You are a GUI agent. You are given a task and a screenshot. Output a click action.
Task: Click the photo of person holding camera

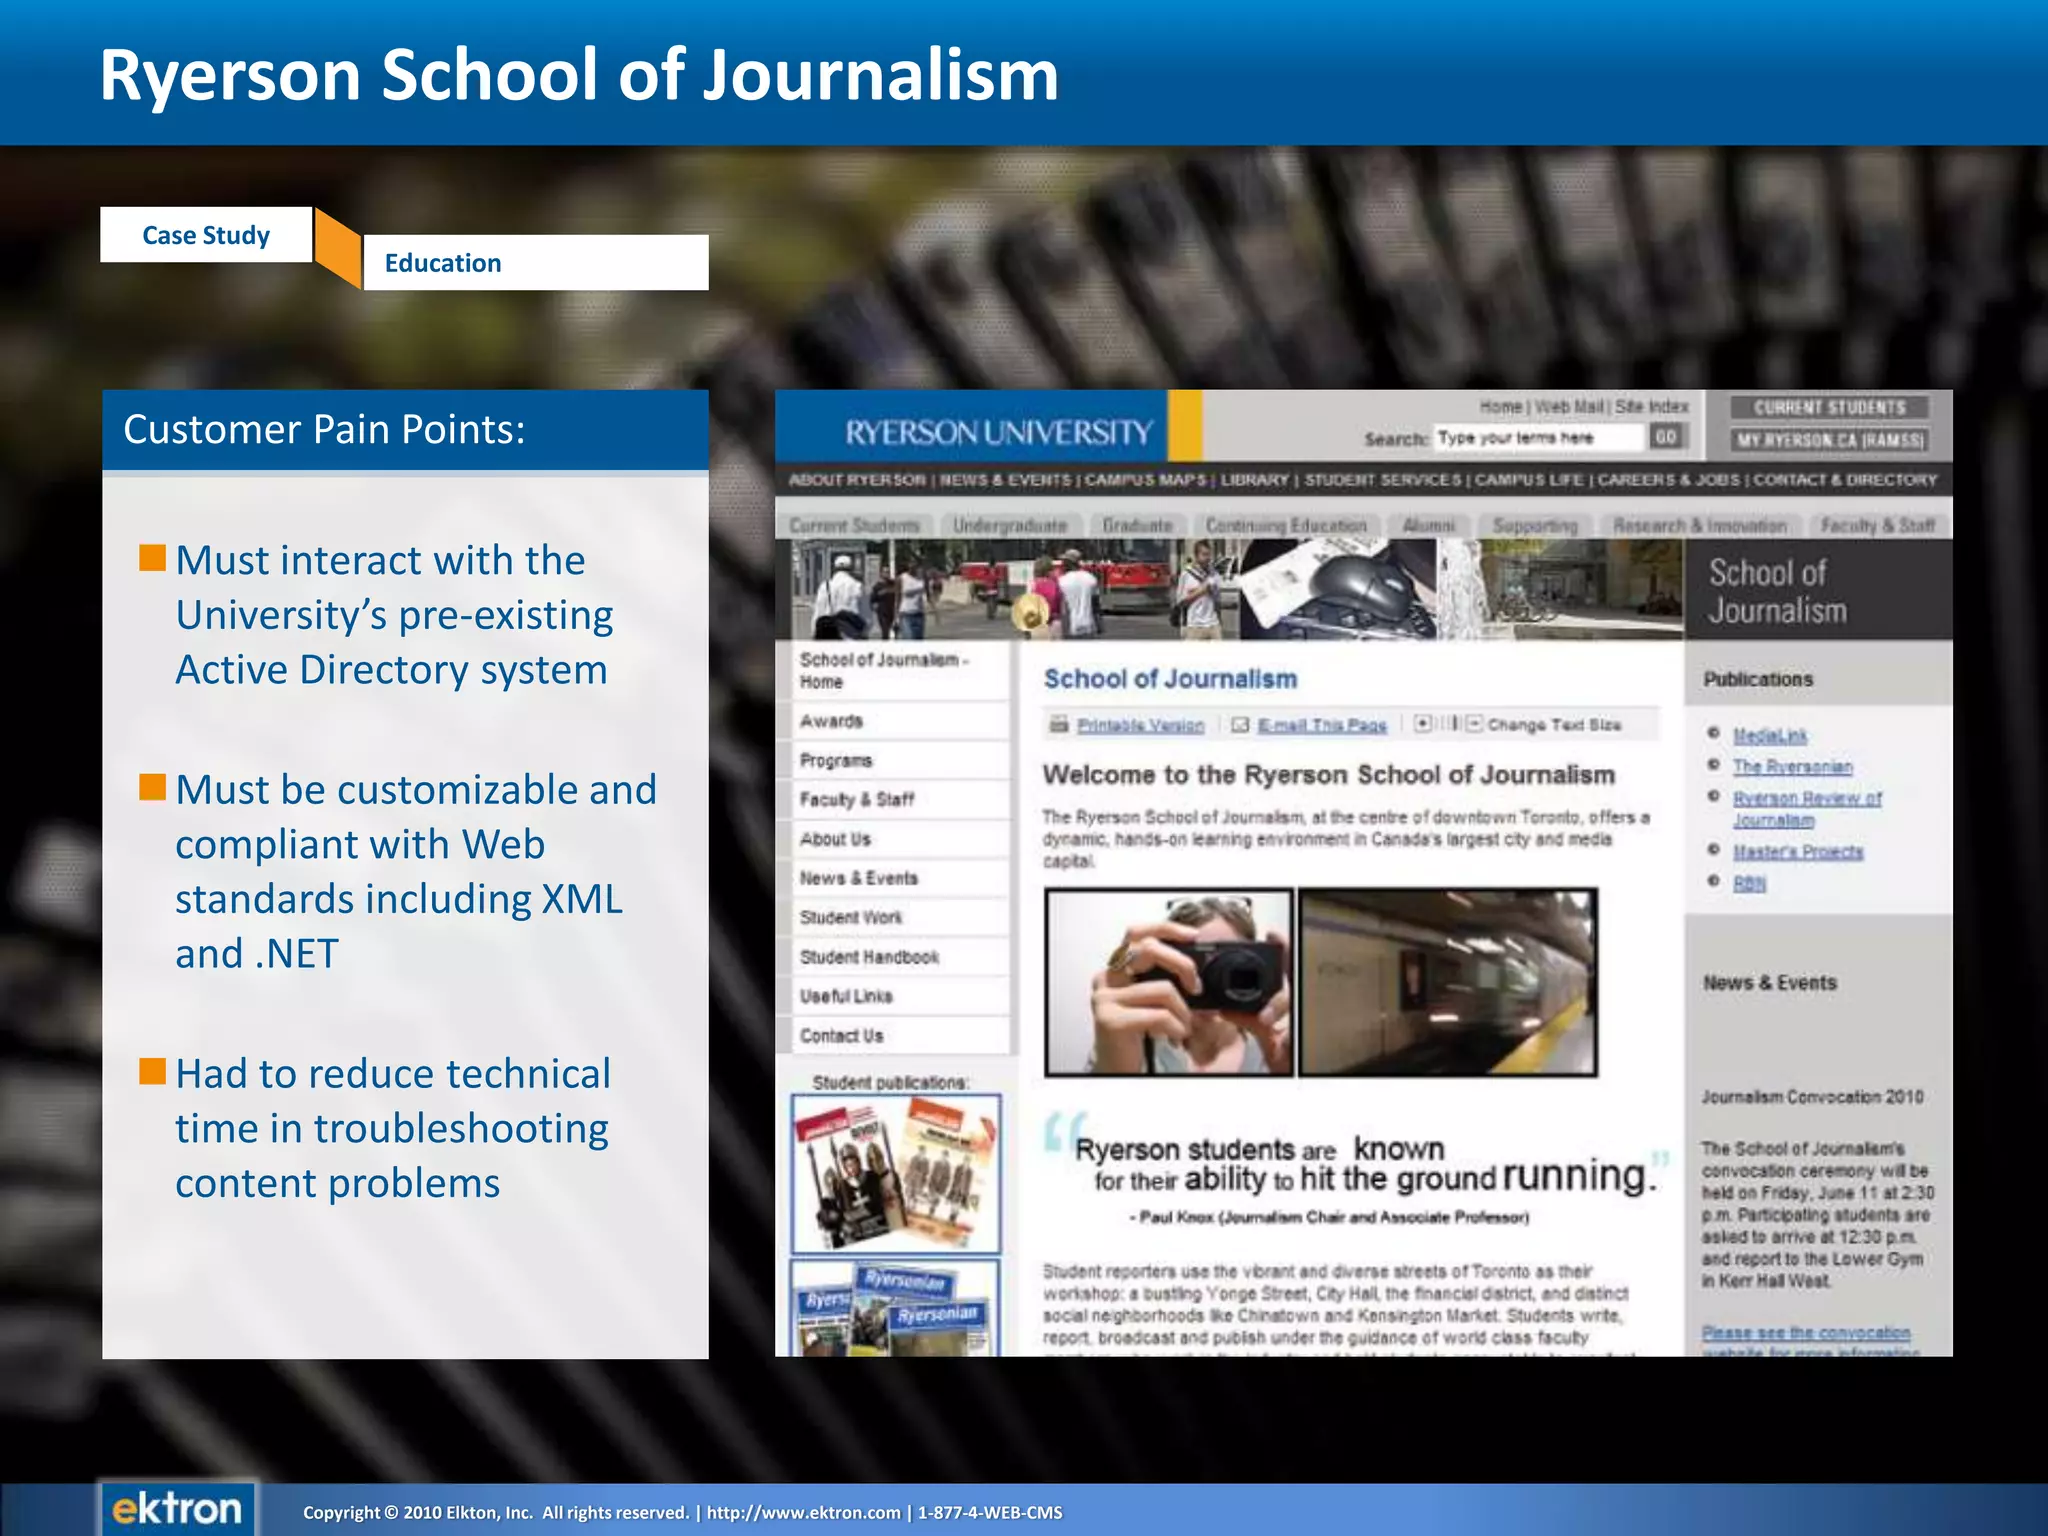click(x=1168, y=982)
